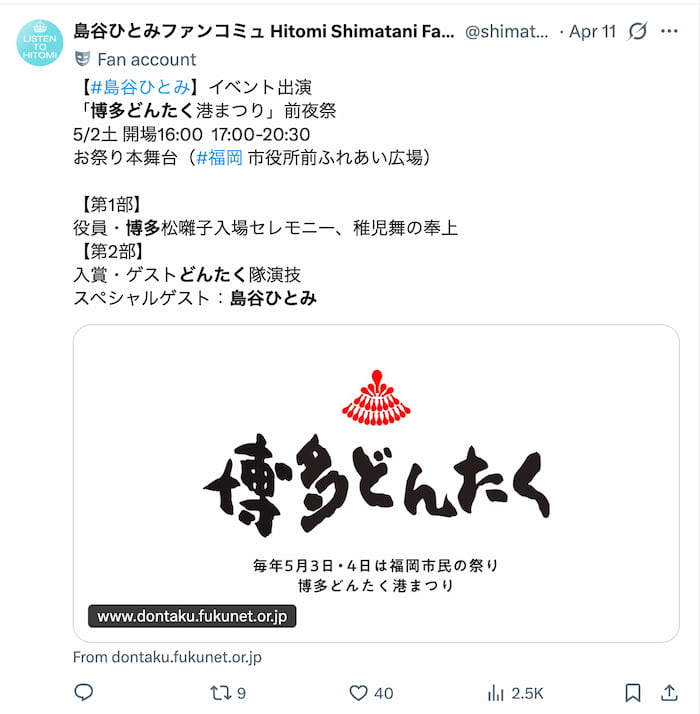Click the Fan account label
Screen dimensions: 700x714
[x=147, y=59]
